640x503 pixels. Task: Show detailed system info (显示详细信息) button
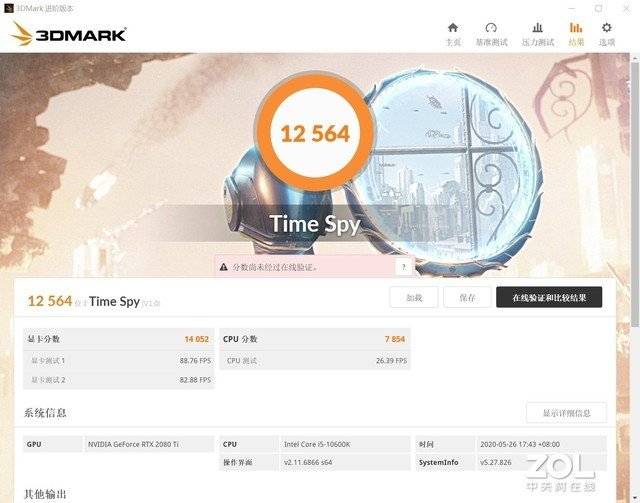click(x=566, y=413)
